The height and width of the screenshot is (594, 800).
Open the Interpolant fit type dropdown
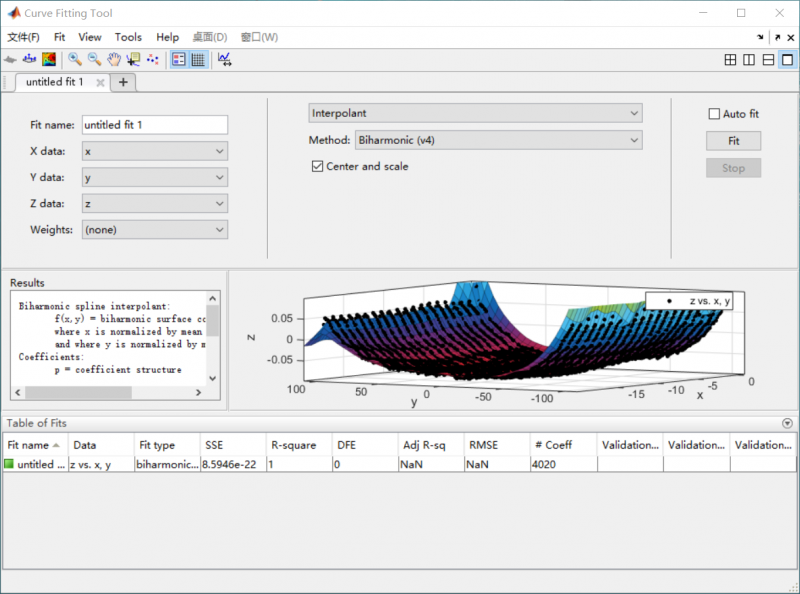[x=475, y=114]
